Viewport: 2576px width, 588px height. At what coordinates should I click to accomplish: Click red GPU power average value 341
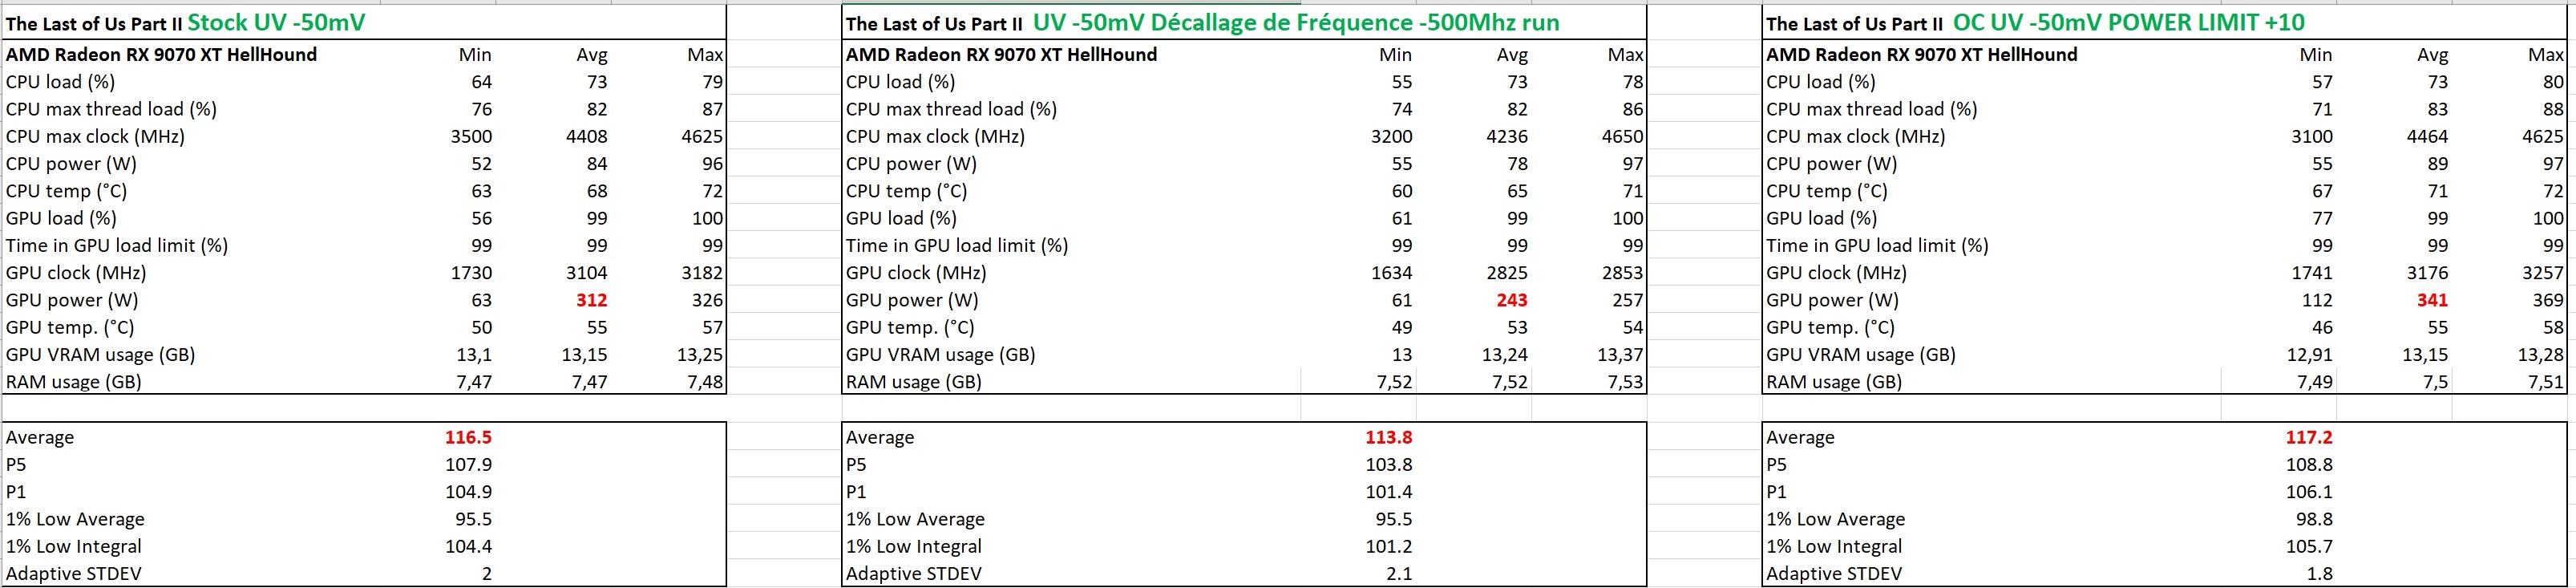click(x=2432, y=300)
